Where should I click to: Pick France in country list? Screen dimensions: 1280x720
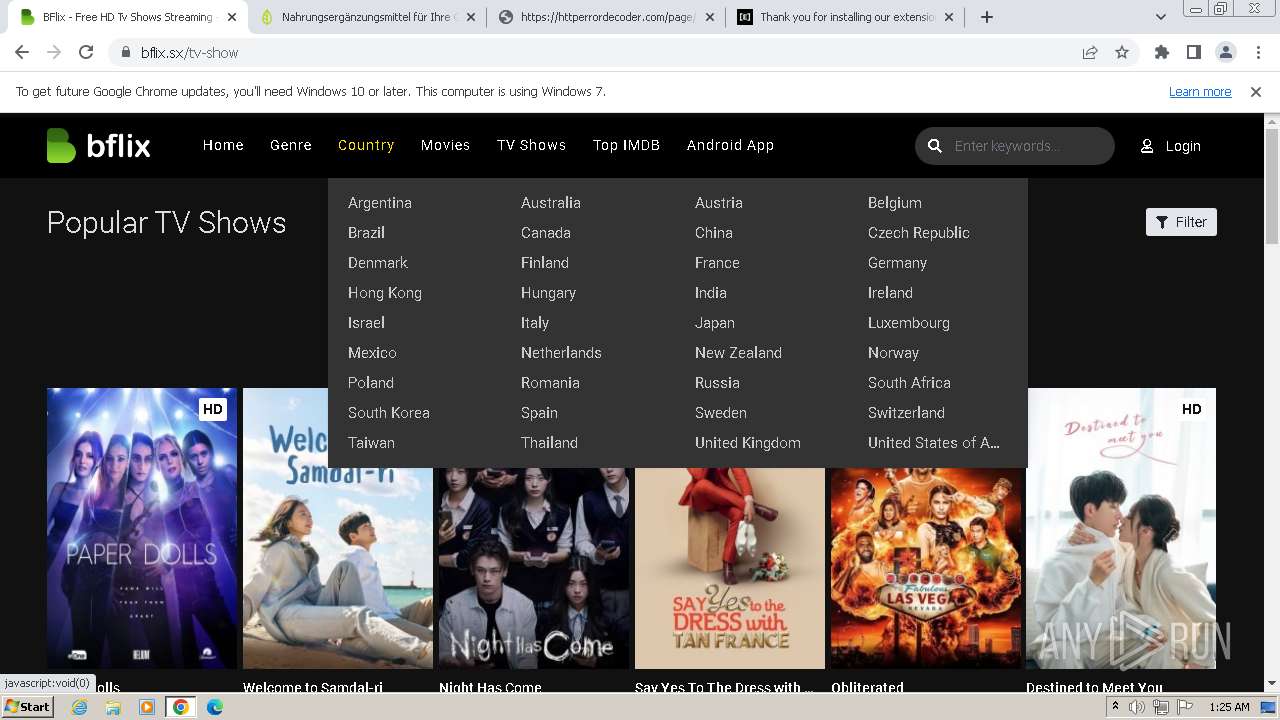pyautogui.click(x=717, y=263)
